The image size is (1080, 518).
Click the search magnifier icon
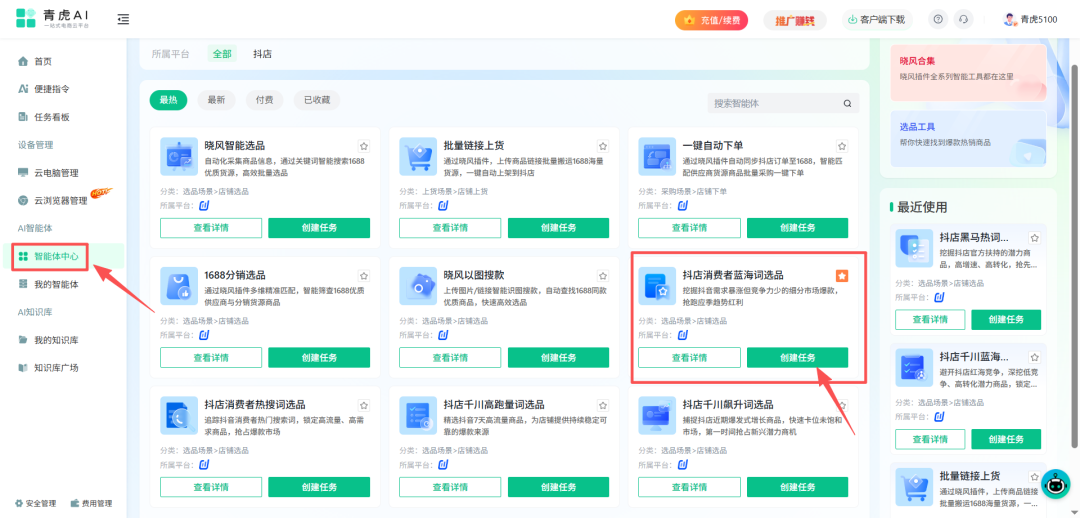(x=848, y=103)
